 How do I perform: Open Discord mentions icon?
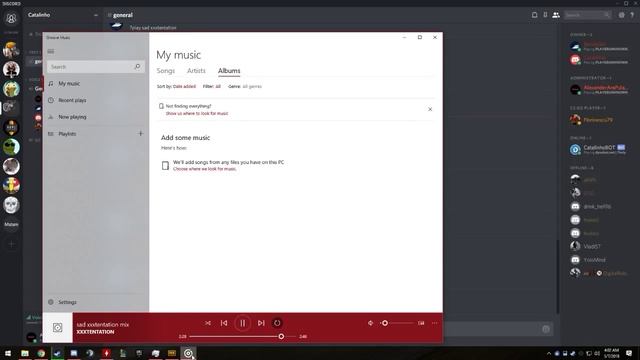tap(621, 15)
